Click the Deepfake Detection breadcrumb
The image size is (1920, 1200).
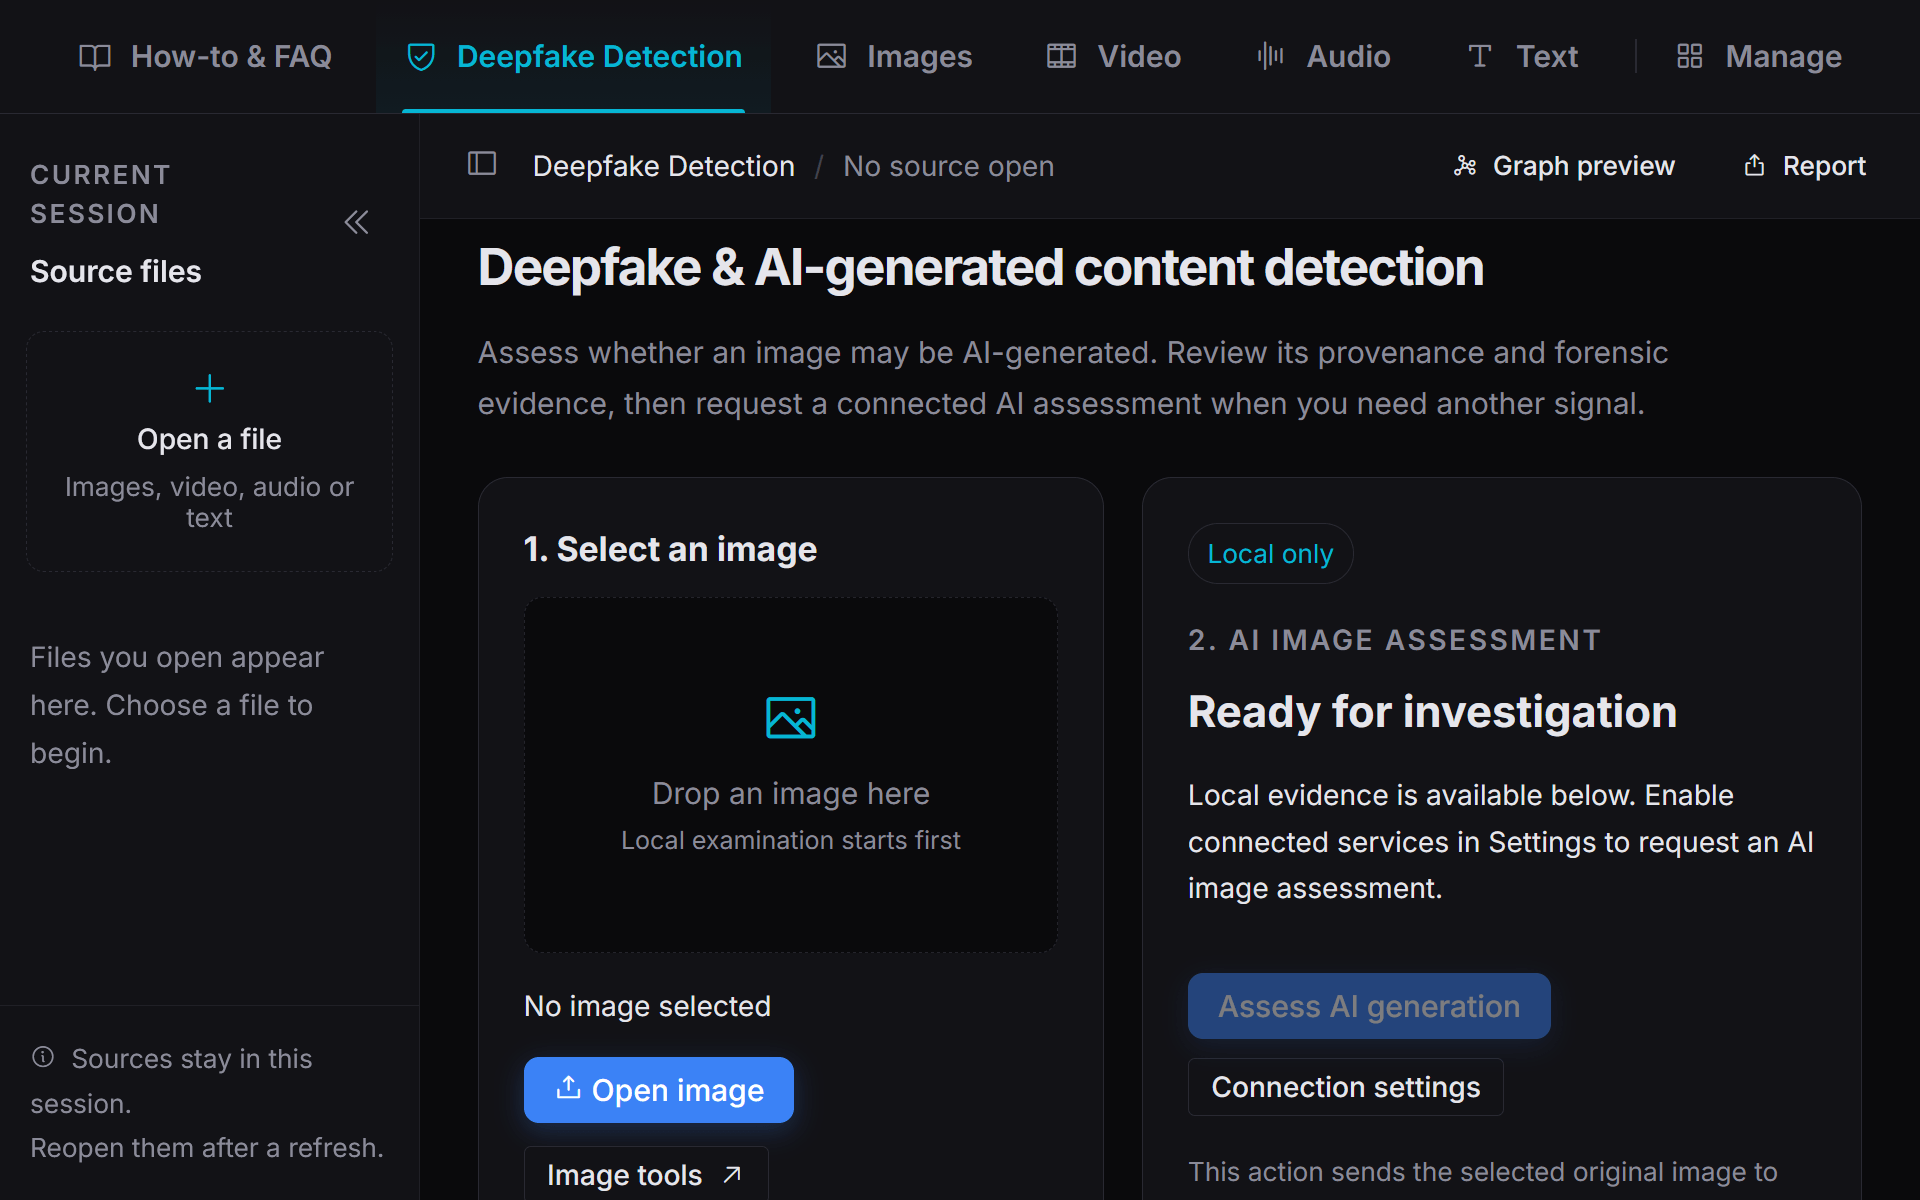[x=663, y=166]
